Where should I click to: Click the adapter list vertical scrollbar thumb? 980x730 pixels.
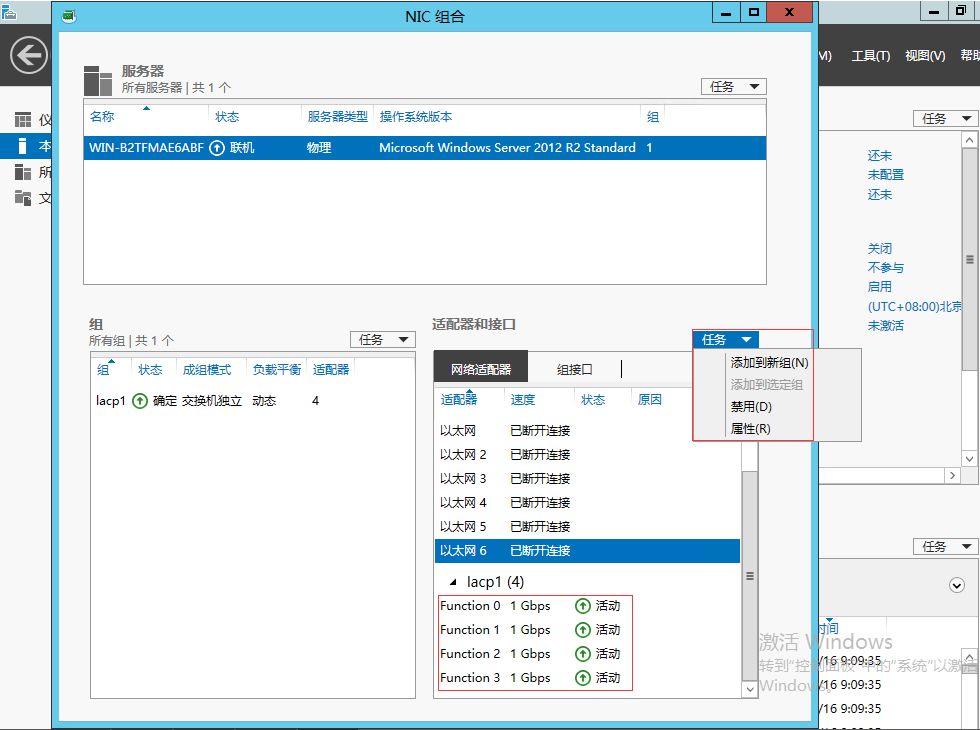pyautogui.click(x=750, y=576)
